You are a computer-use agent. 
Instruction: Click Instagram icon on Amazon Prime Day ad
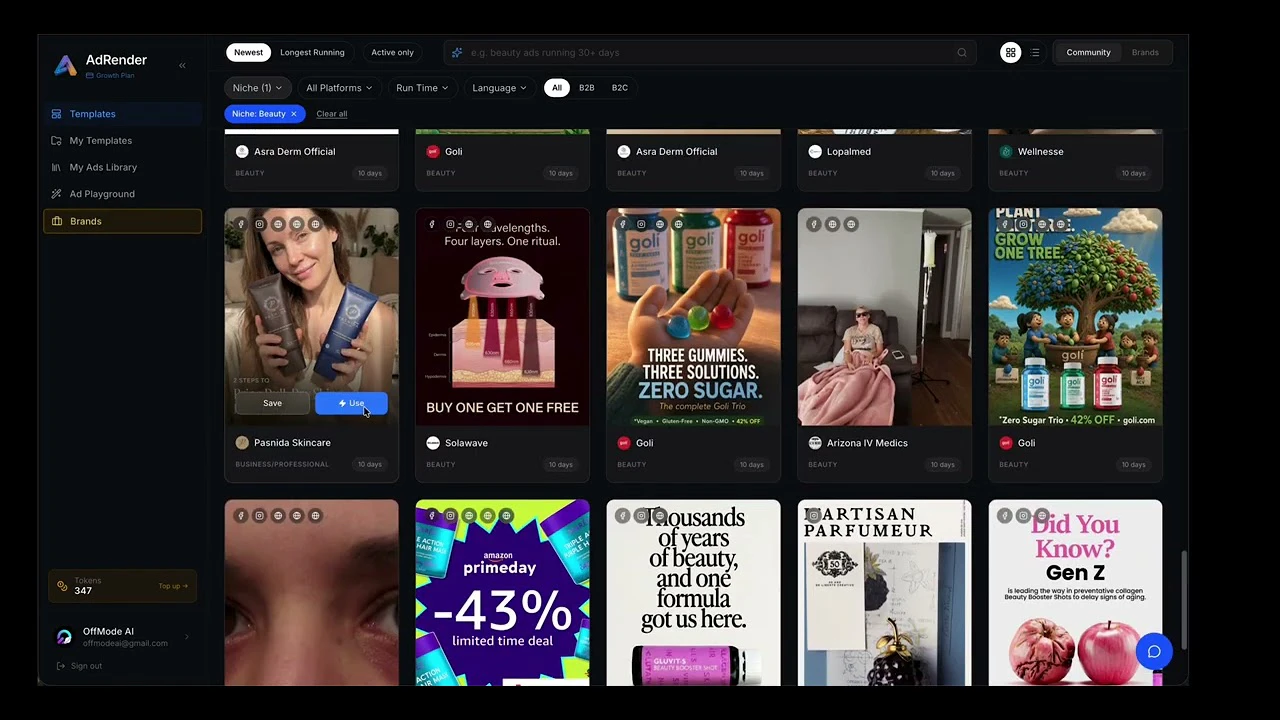click(450, 515)
